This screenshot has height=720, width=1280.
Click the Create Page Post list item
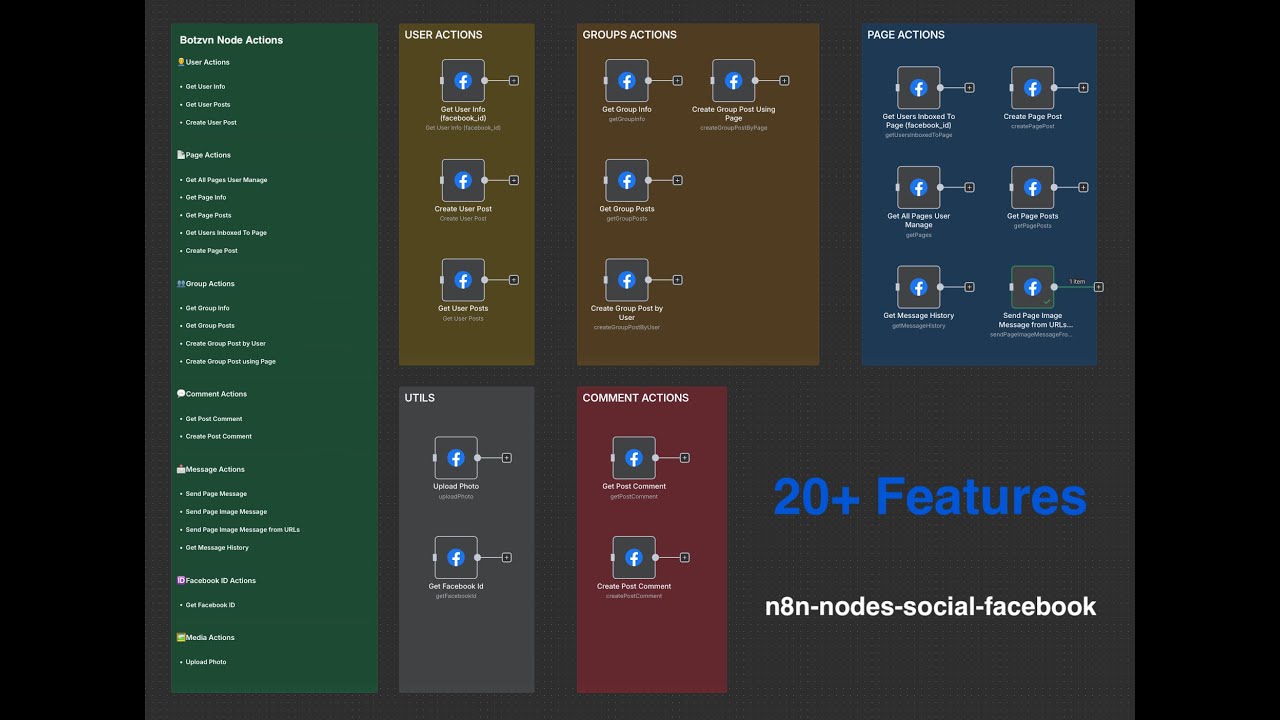pos(211,251)
